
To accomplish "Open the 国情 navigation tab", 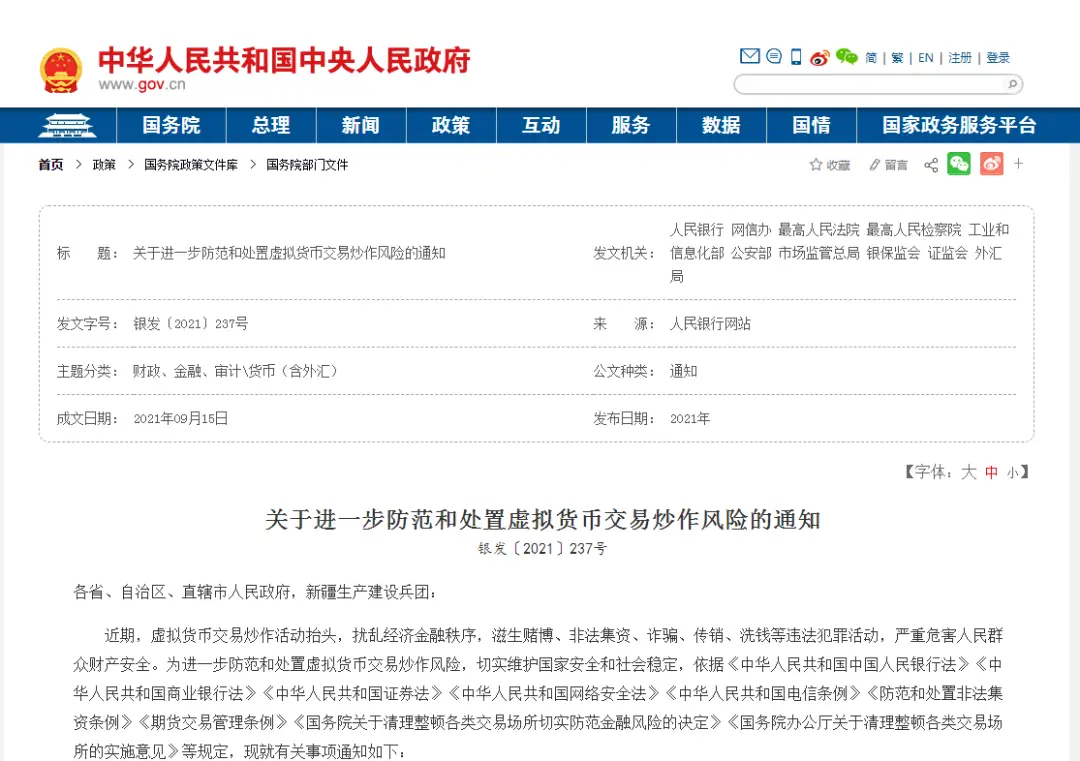I will [811, 125].
